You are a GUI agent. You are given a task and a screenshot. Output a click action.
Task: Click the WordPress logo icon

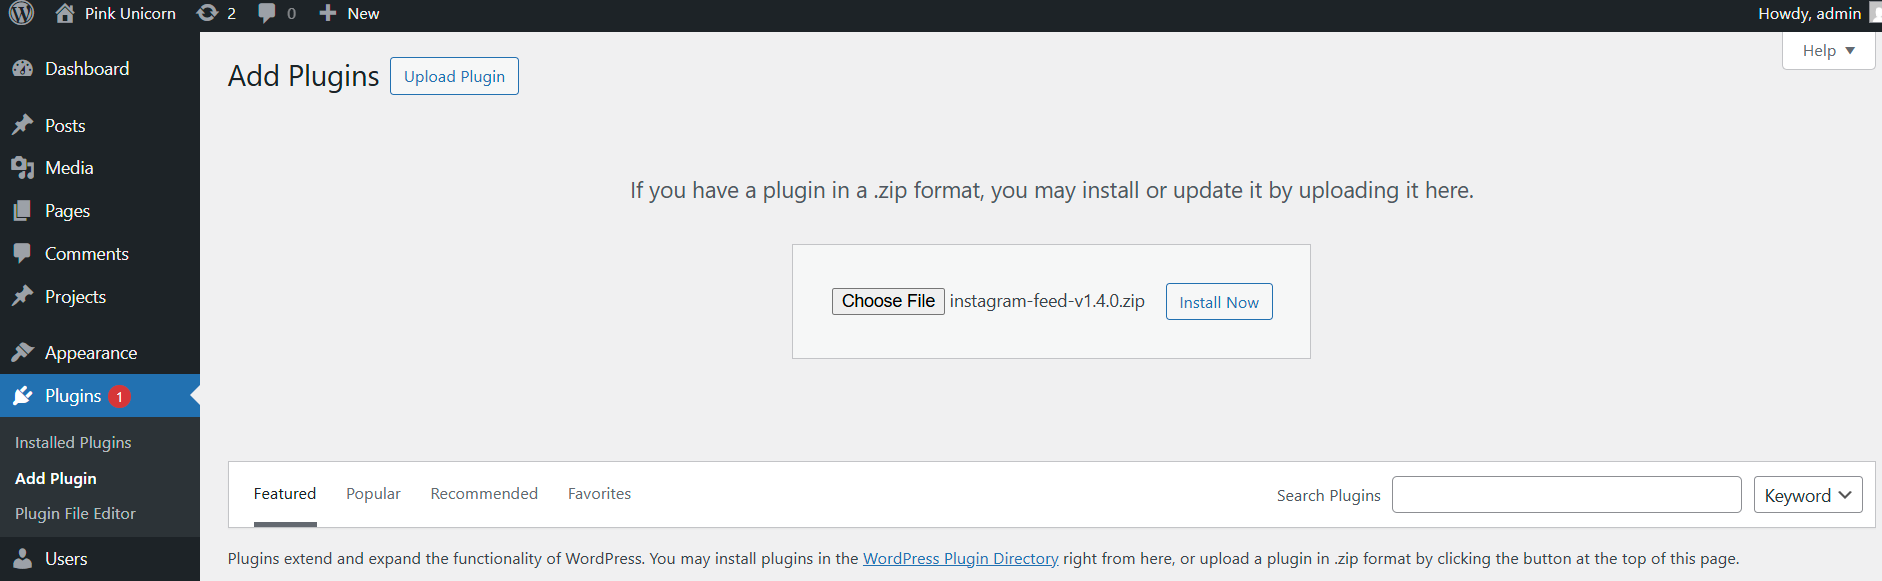coord(21,13)
